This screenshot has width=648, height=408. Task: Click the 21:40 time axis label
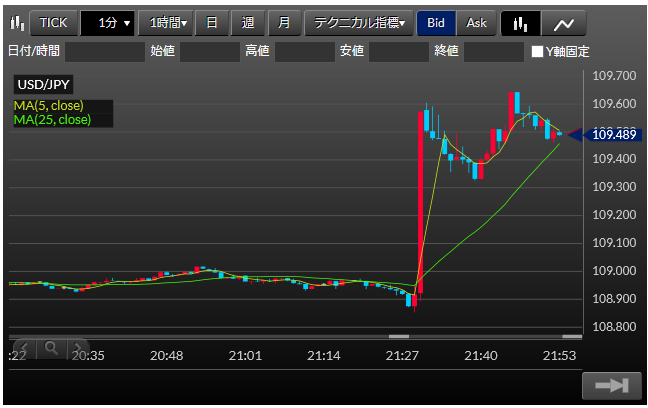[x=481, y=356]
